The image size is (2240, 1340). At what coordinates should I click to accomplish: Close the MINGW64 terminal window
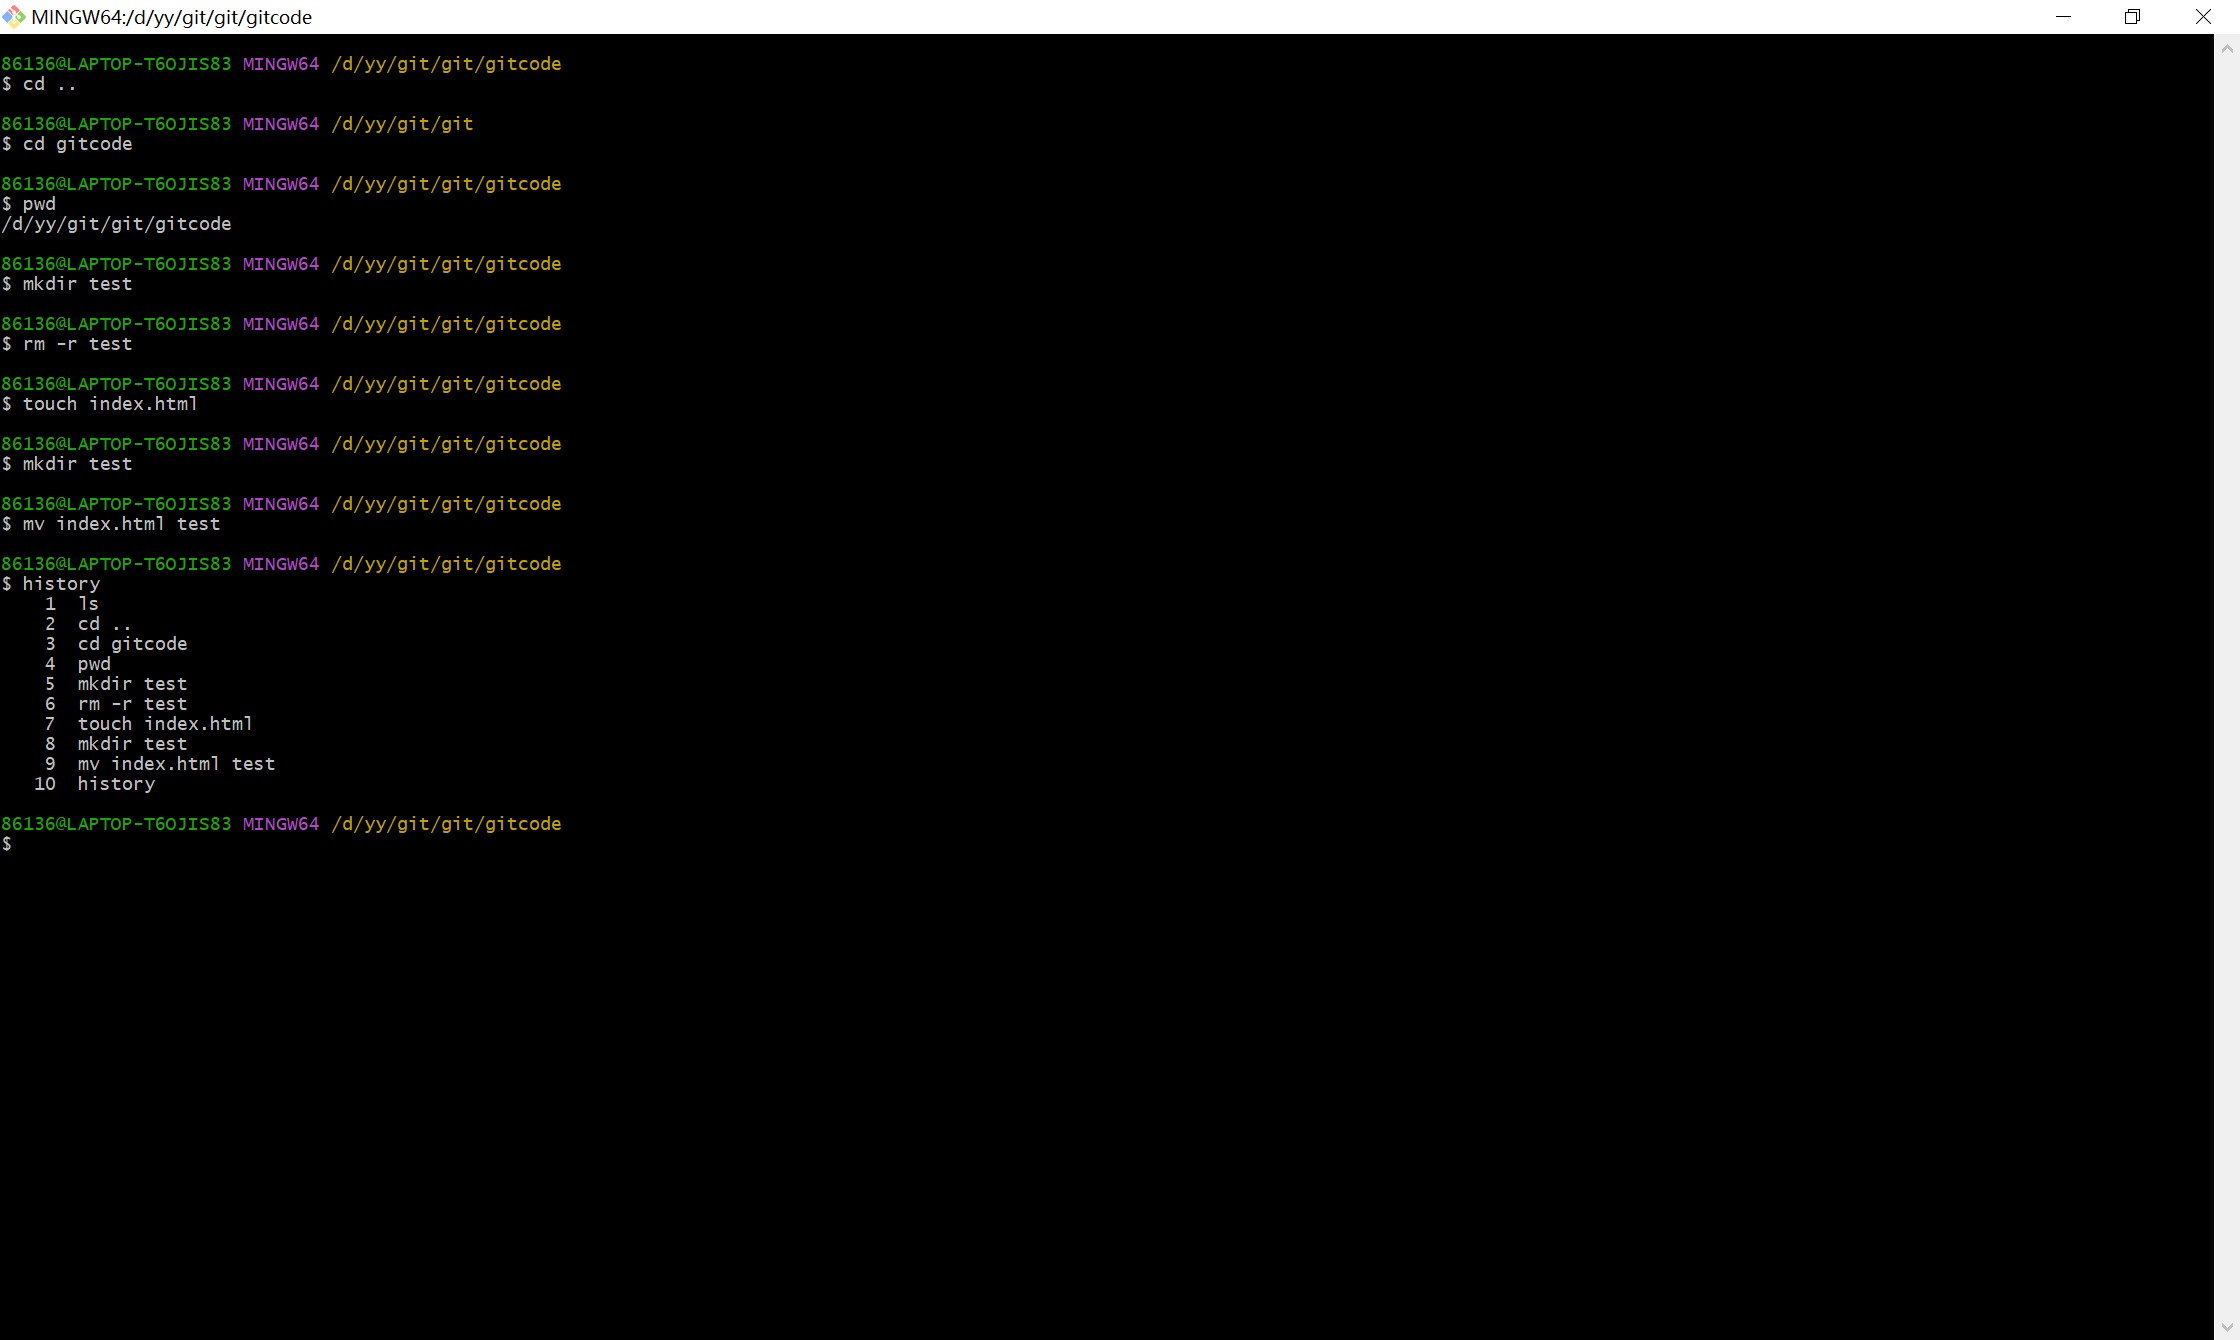2203,17
